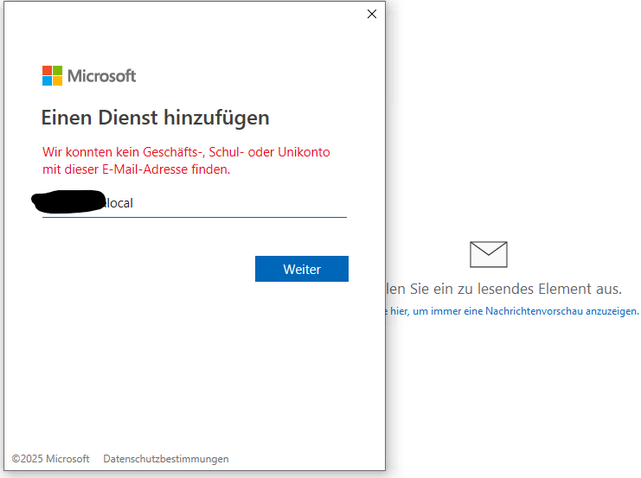Click the red line mit dieser E-Mail-Adresse finden
This screenshot has height=478, width=641.
pos(137,169)
